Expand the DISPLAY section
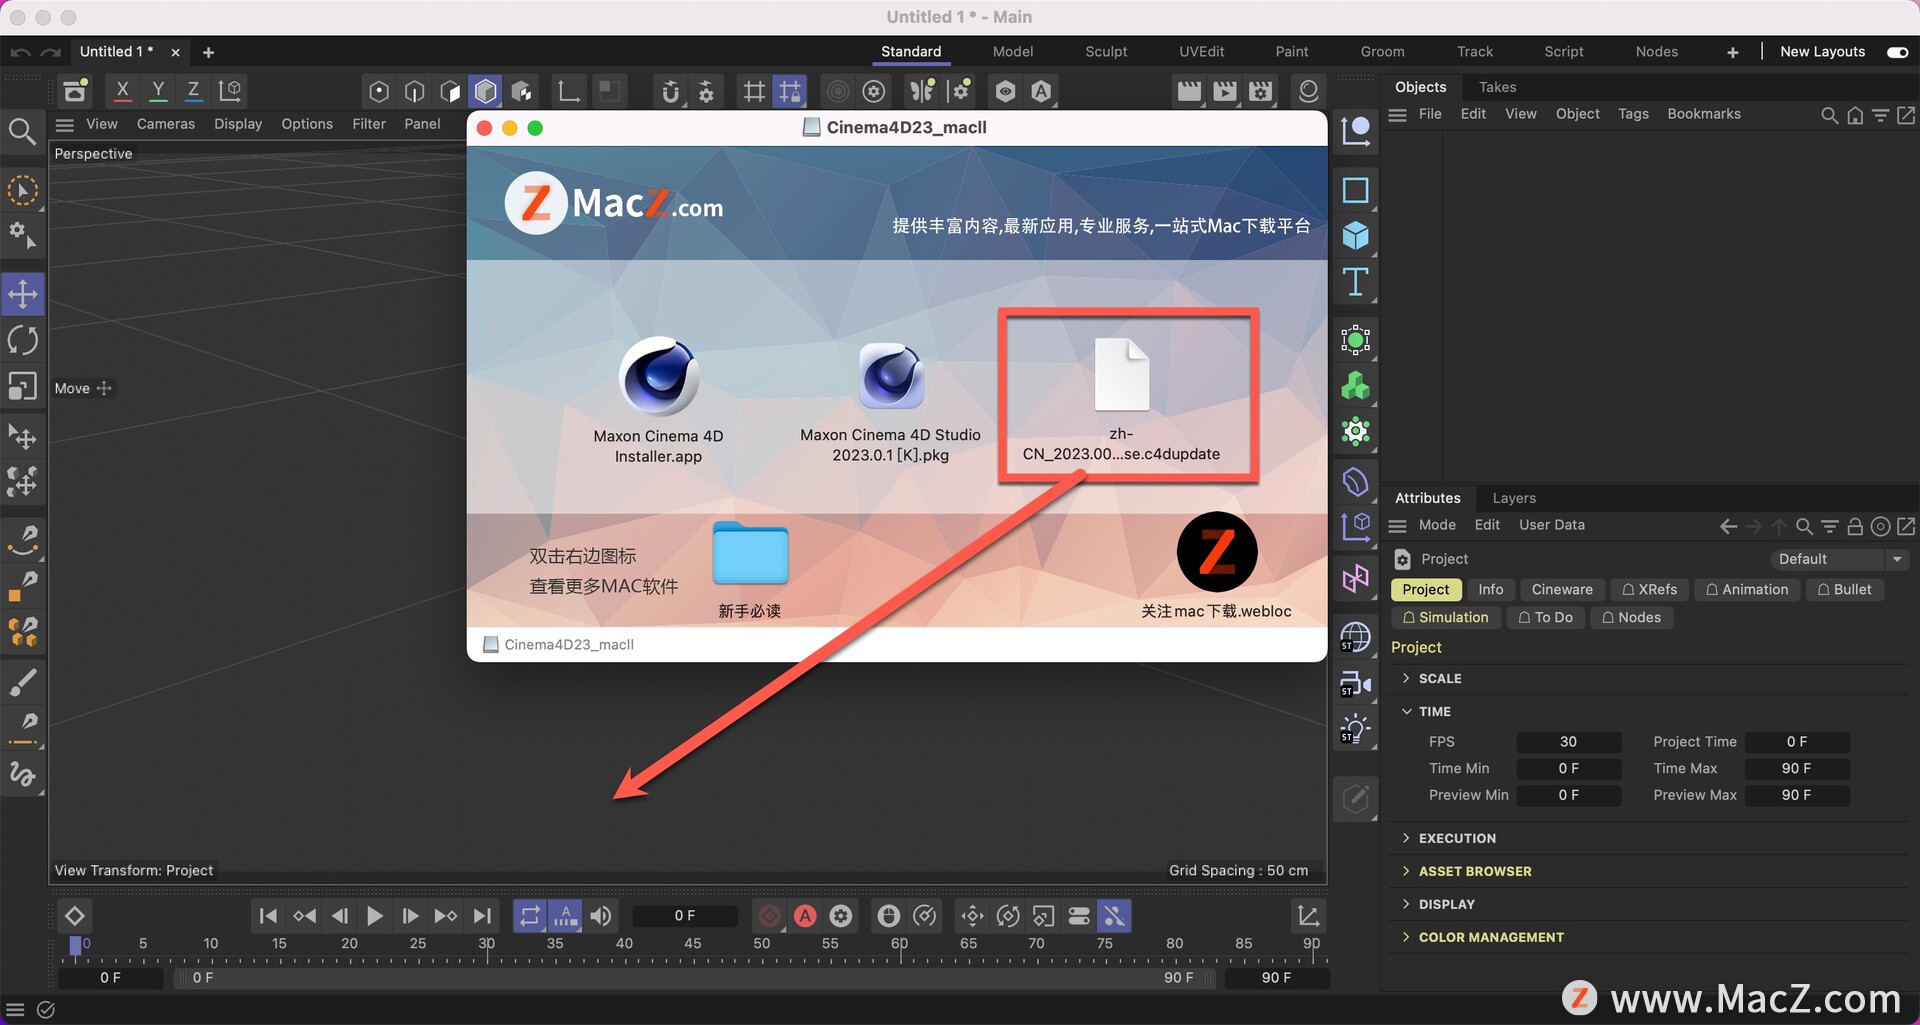The width and height of the screenshot is (1920, 1025). [1406, 904]
